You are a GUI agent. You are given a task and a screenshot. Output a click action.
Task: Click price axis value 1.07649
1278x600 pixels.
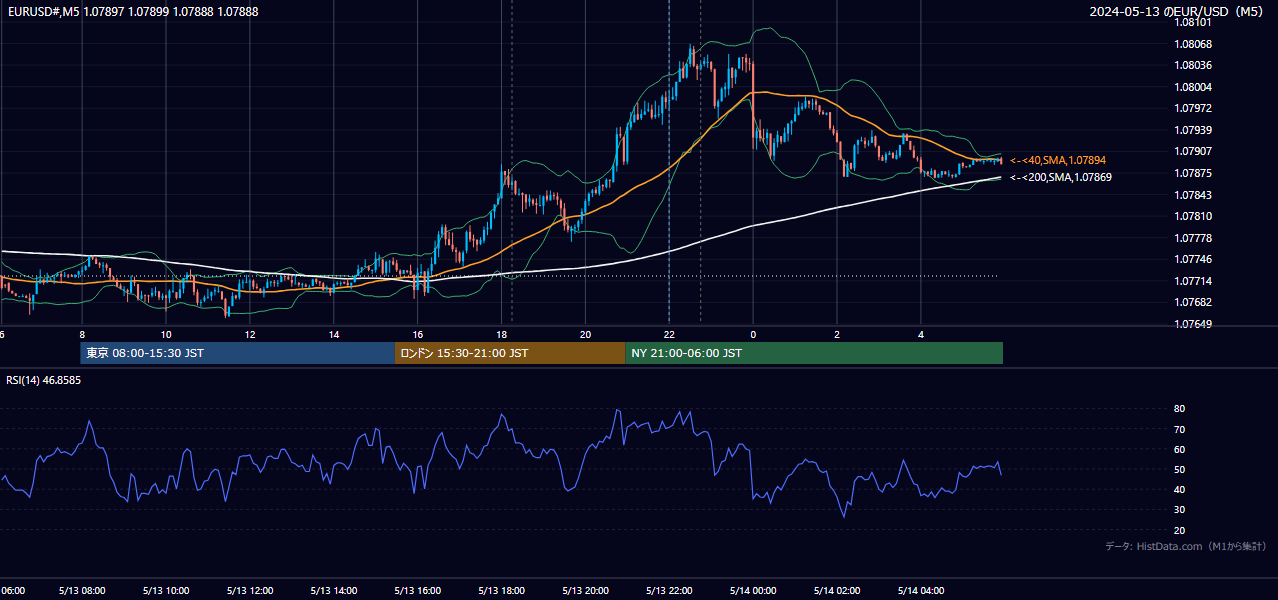1194,324
